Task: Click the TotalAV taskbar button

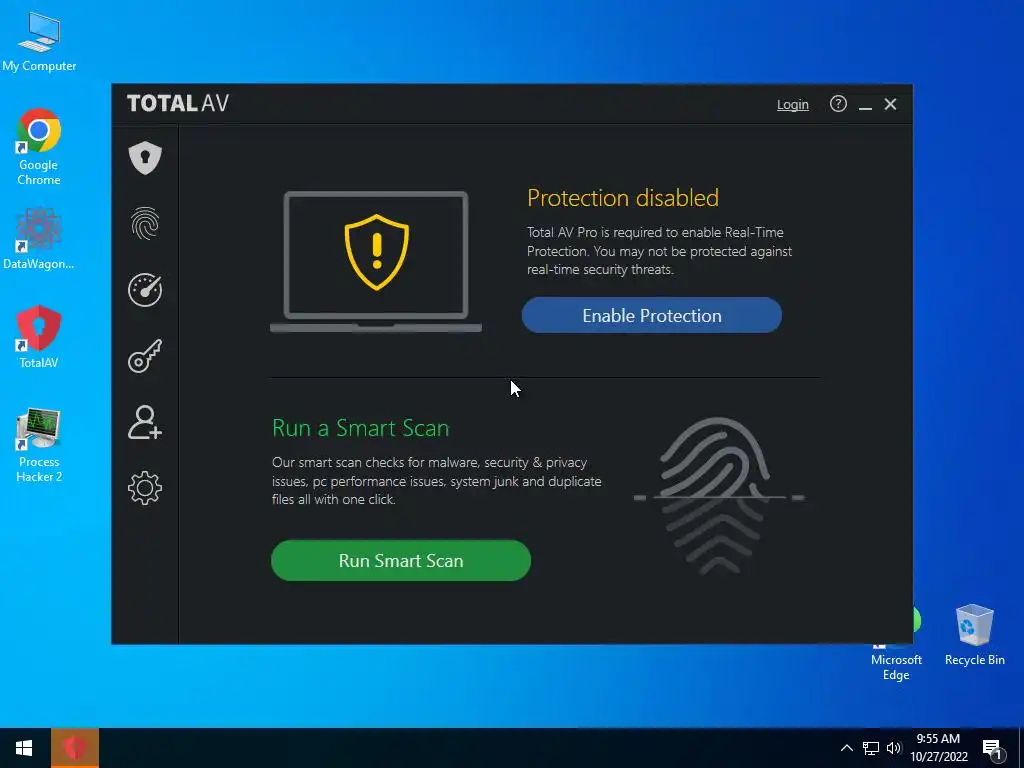Action: (x=75, y=748)
